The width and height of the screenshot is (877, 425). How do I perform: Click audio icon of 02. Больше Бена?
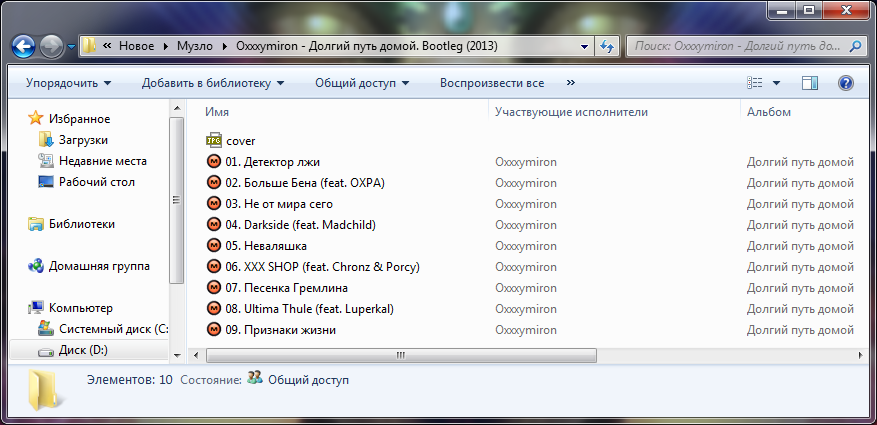point(214,183)
